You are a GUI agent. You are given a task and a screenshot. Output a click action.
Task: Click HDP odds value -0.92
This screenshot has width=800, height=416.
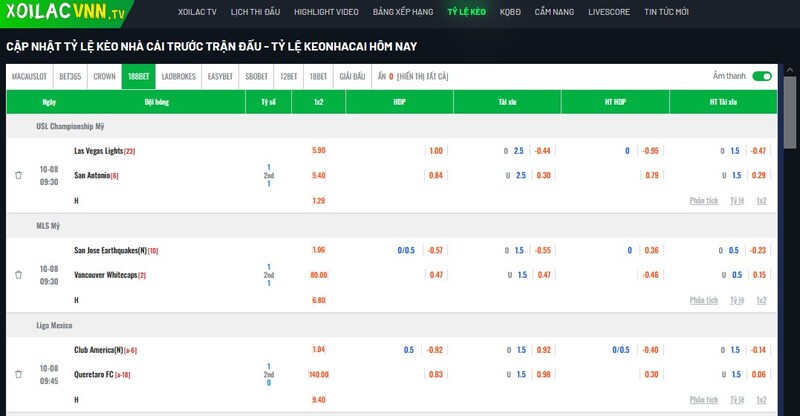click(435, 350)
